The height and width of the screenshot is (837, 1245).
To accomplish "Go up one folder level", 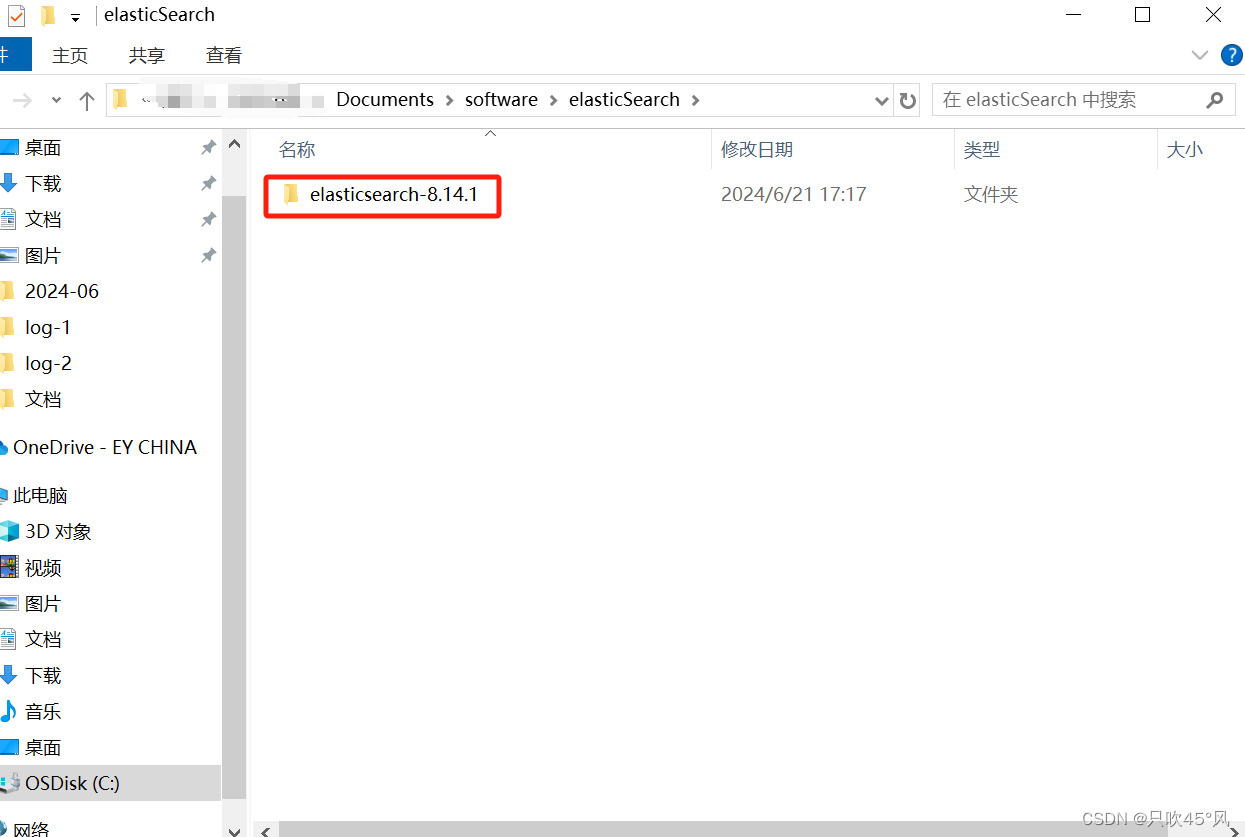I will point(87,100).
